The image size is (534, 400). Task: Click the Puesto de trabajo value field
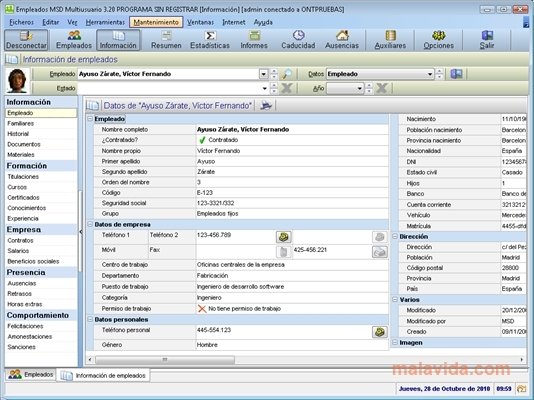(x=292, y=287)
